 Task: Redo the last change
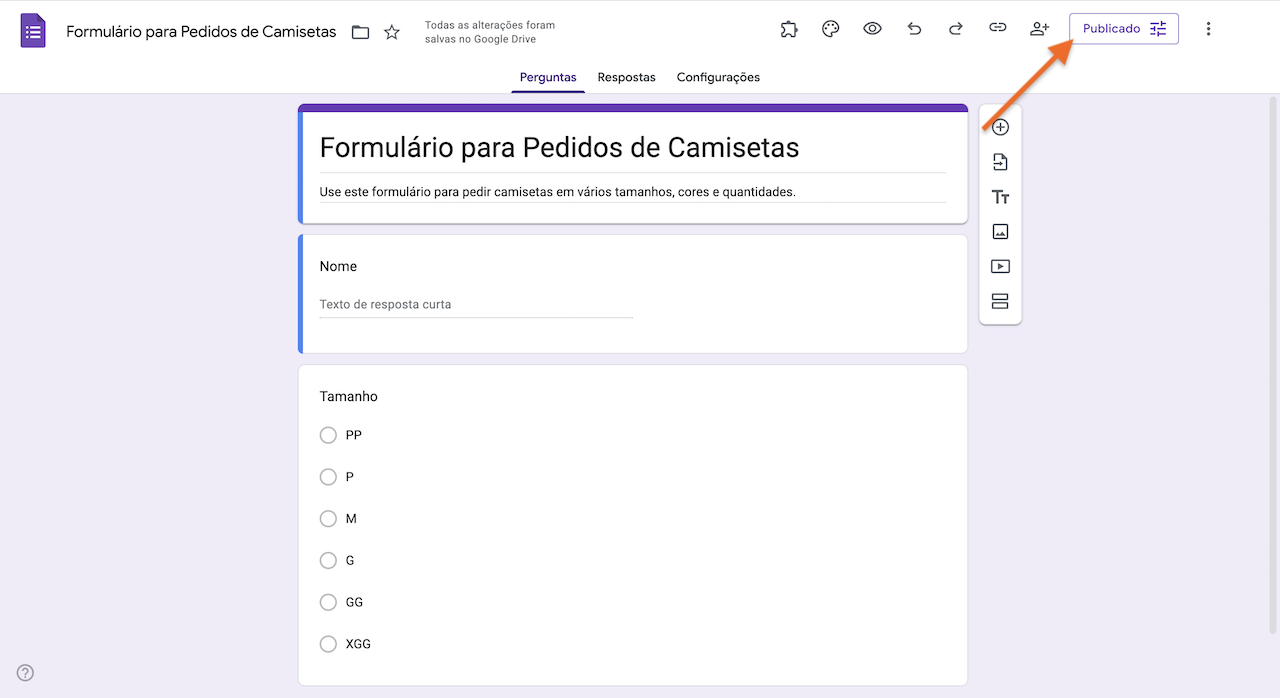[955, 28]
